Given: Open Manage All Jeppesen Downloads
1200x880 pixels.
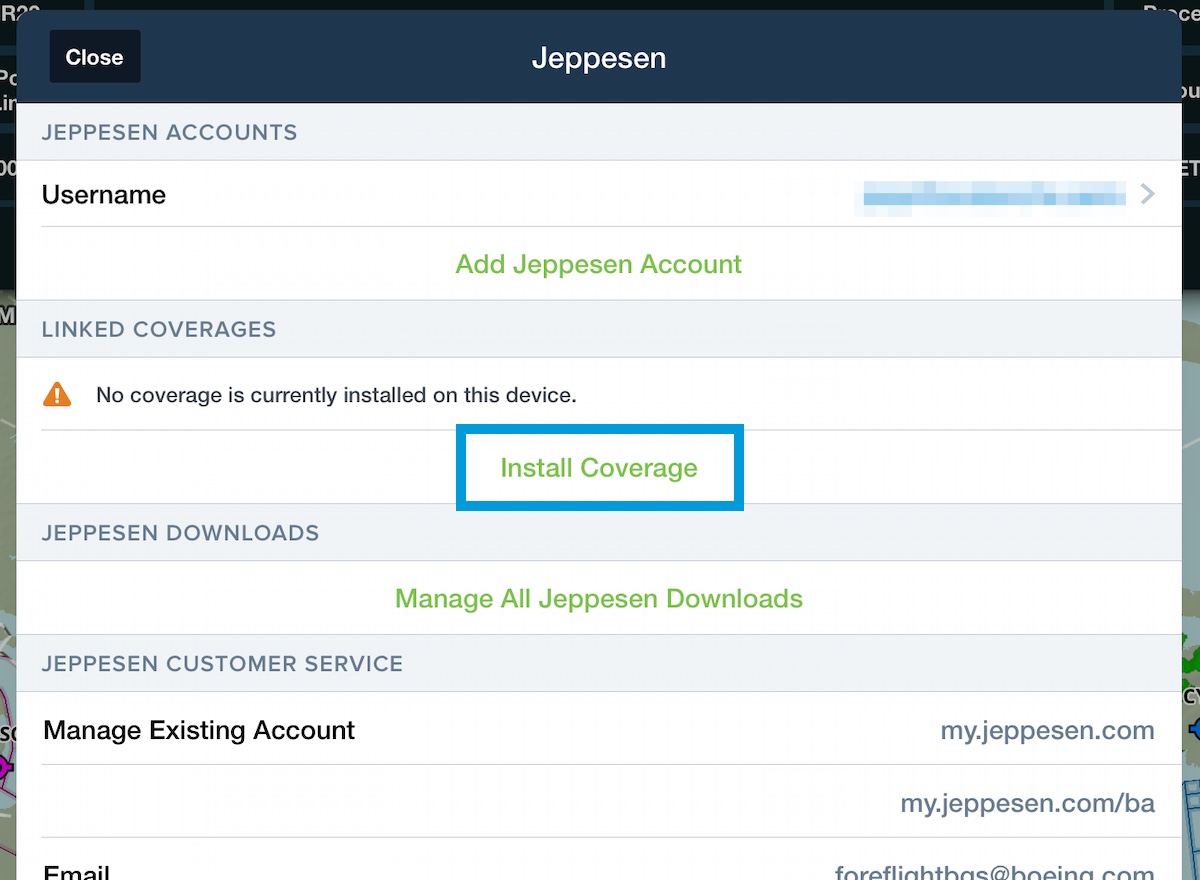Looking at the screenshot, I should (x=598, y=599).
